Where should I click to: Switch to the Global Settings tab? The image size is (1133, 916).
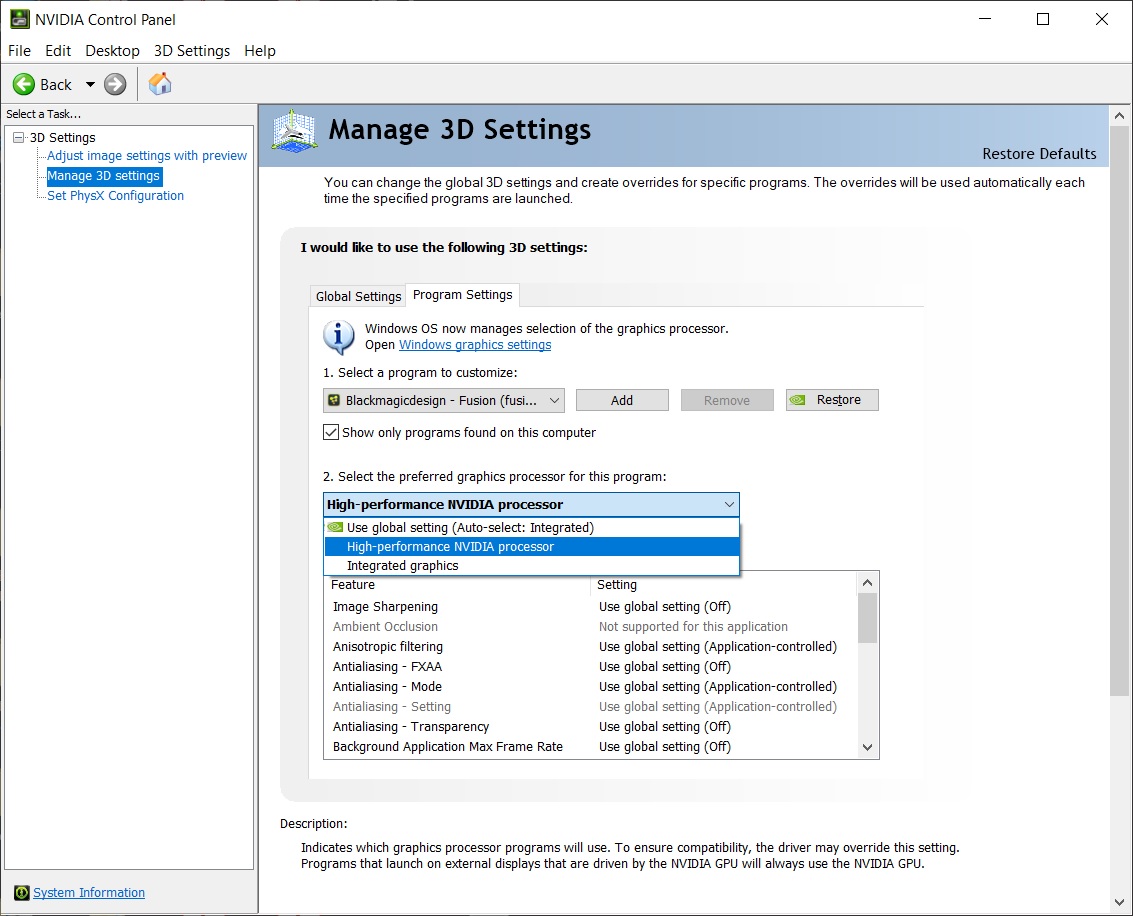click(358, 296)
